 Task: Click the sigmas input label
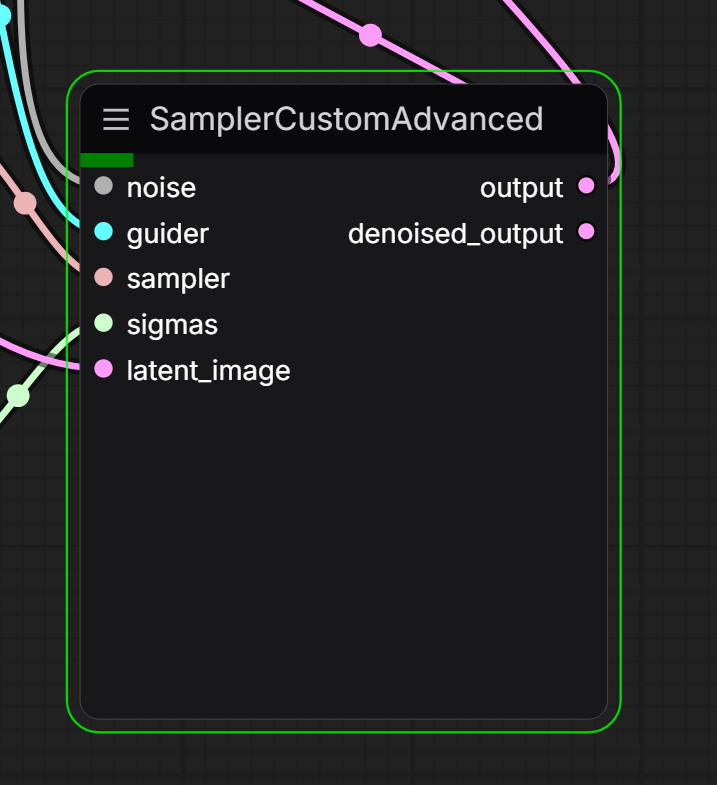172,325
